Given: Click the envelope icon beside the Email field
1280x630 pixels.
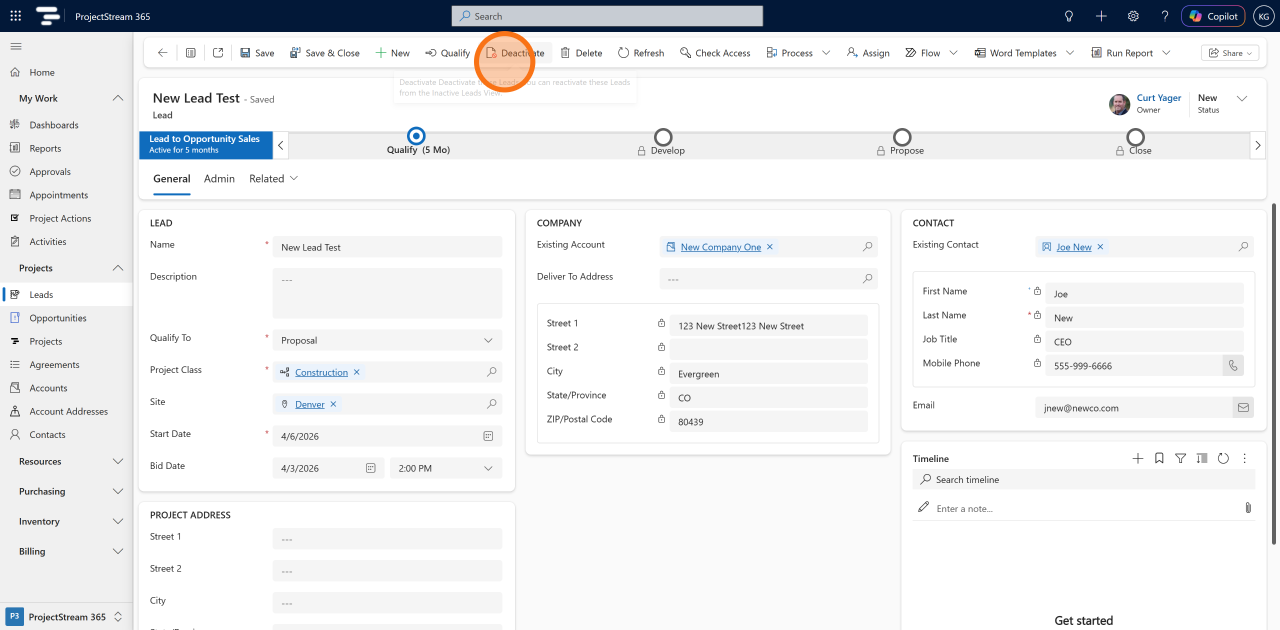Looking at the screenshot, I should click(x=1243, y=408).
